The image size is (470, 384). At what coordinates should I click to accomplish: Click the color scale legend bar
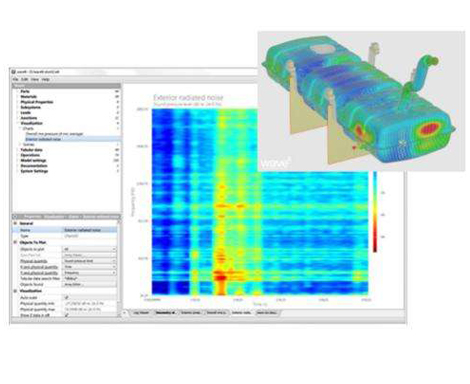click(x=375, y=211)
